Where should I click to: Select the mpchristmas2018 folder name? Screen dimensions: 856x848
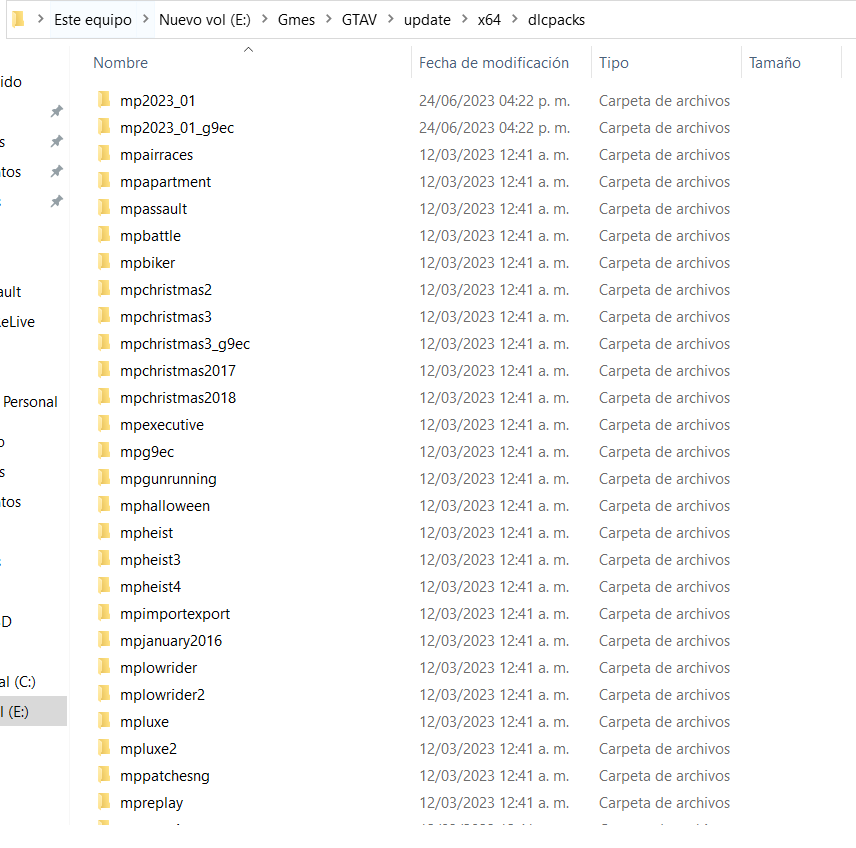[x=178, y=398]
